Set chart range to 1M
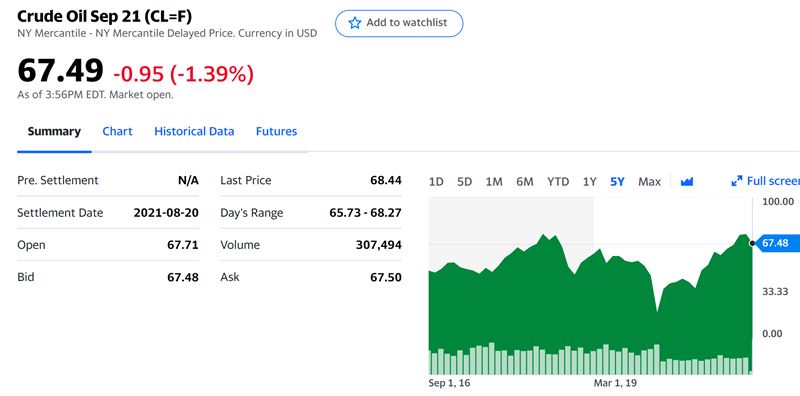The image size is (800, 396). [x=494, y=182]
